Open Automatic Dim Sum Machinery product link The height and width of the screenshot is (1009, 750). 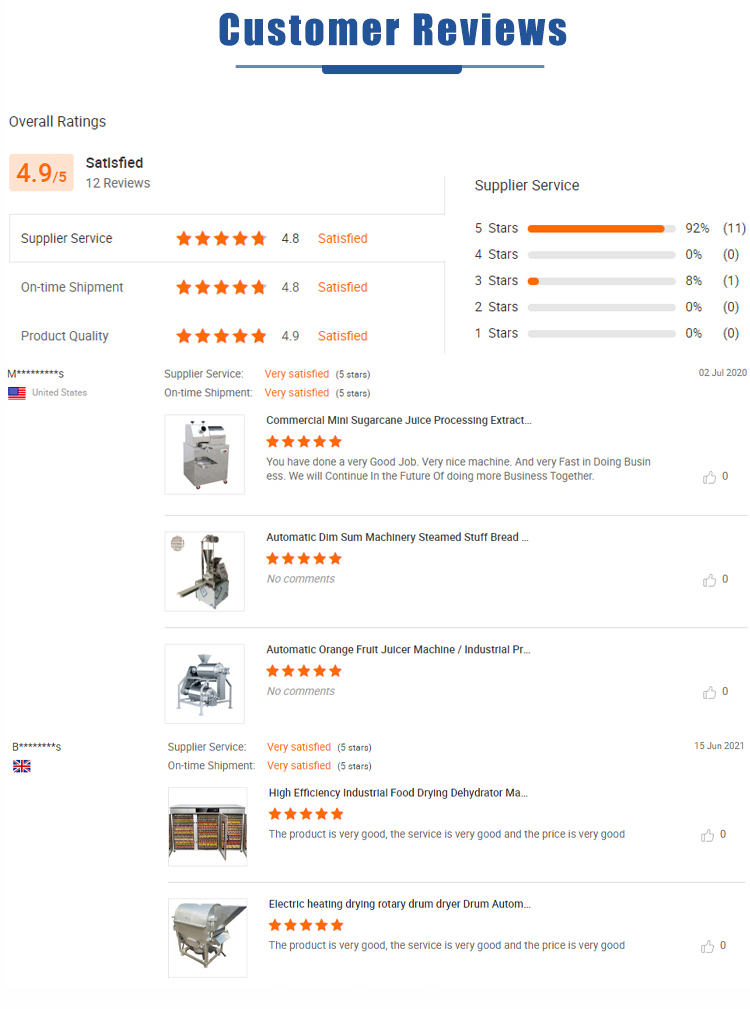(397, 537)
